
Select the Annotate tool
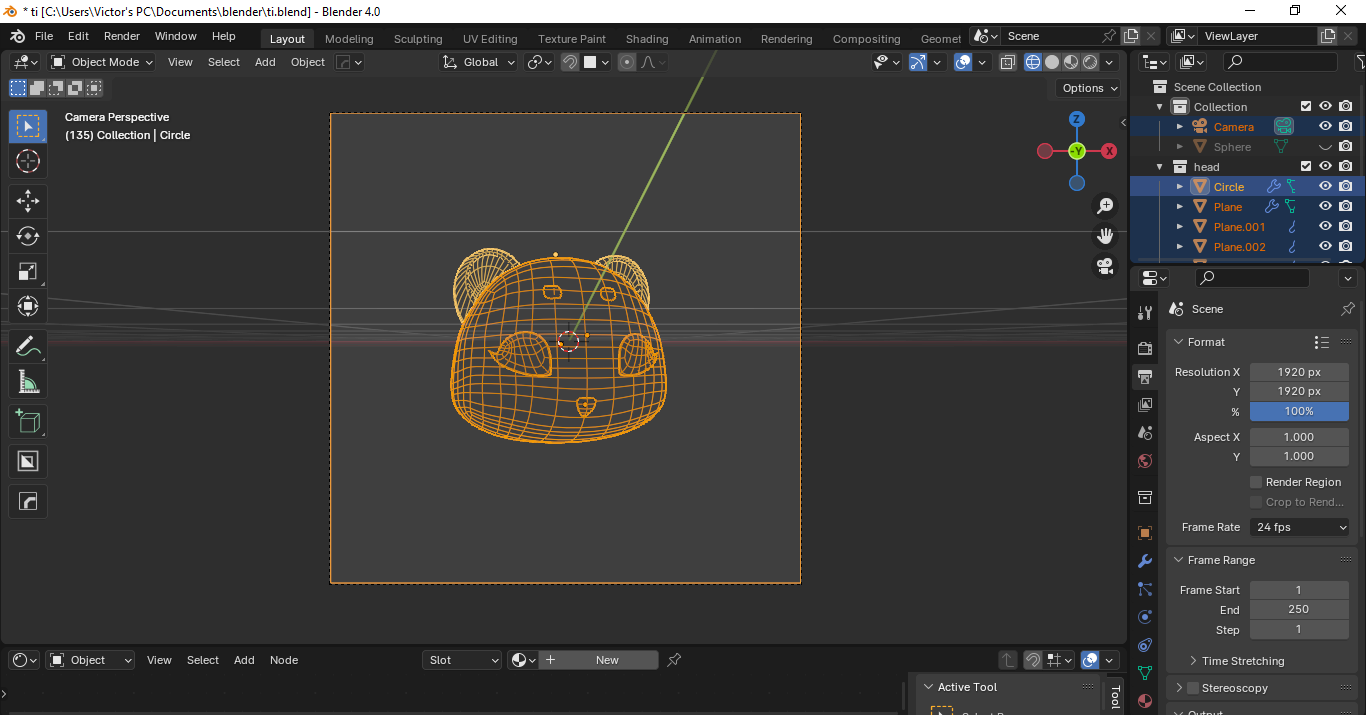28,346
